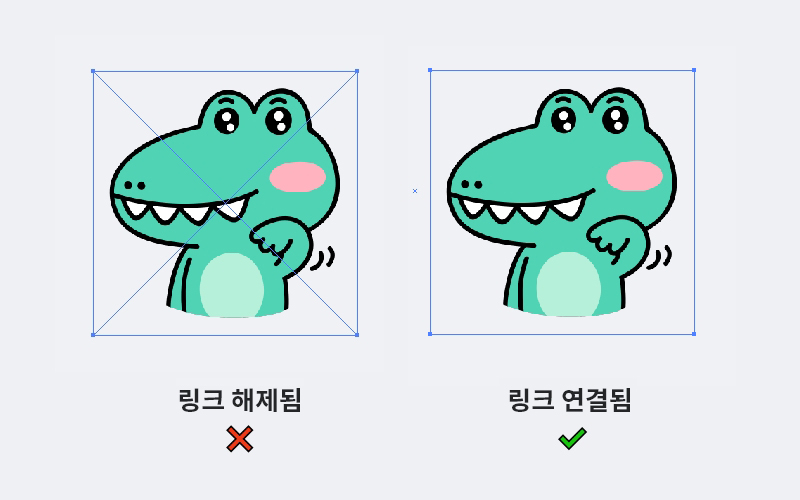
Task: Click top-left handle of unlinked image frame
Action: 93,71
